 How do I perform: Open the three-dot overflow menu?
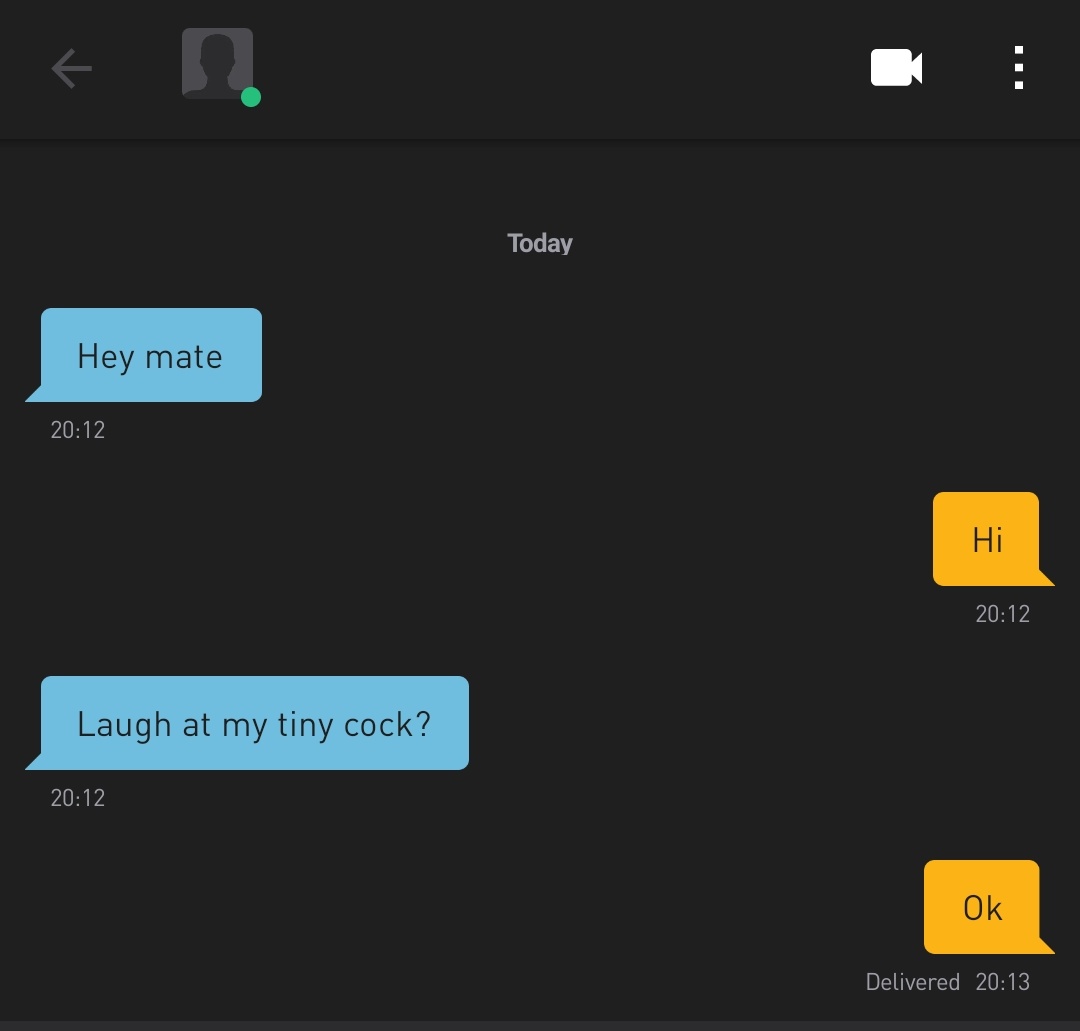(1019, 67)
